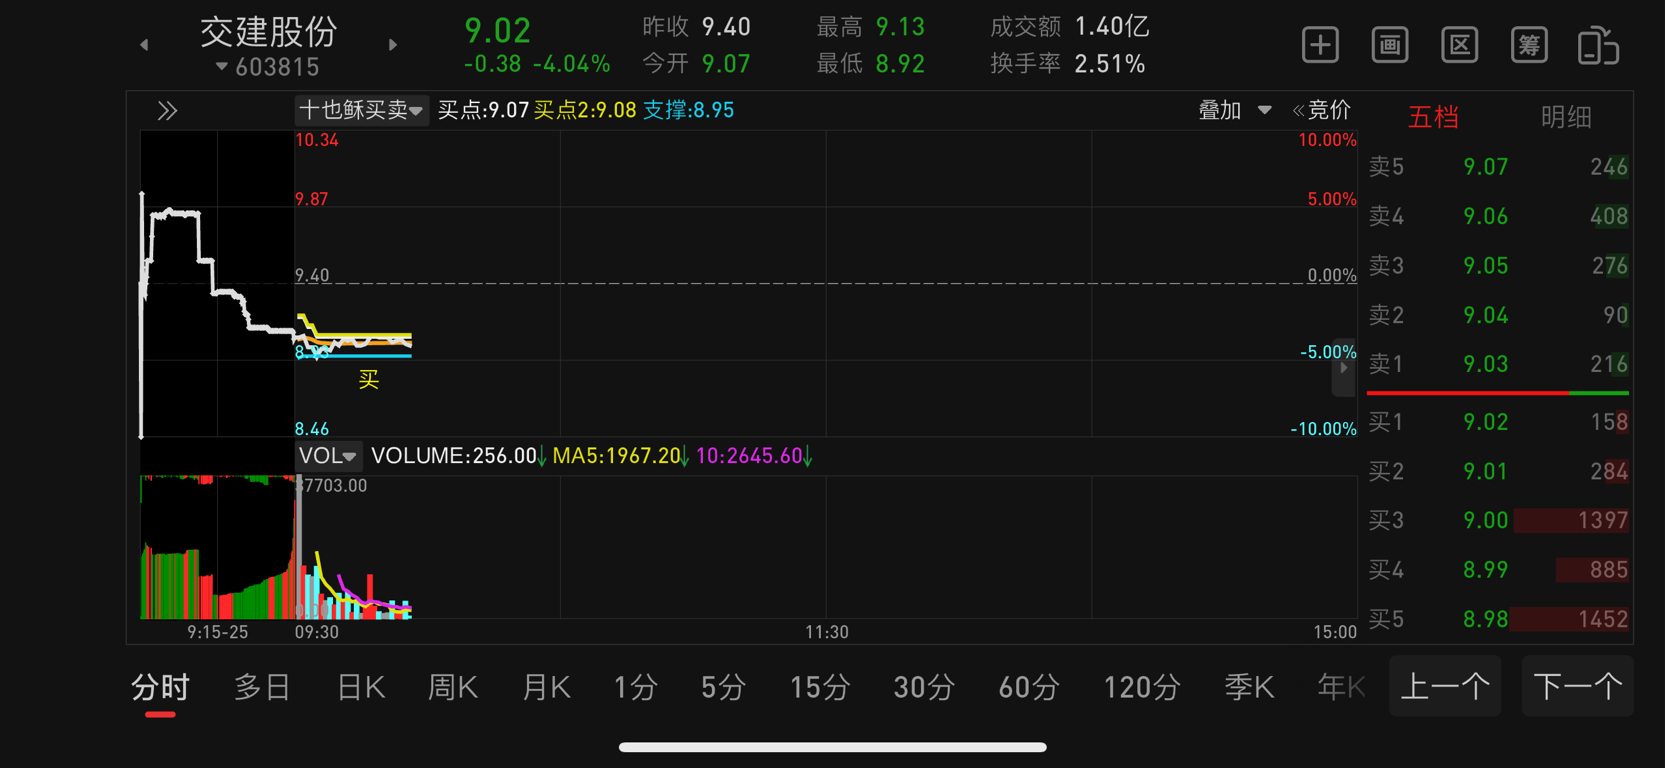Tap the 交建股份 stock name
The width and height of the screenshot is (1665, 769).
tap(268, 32)
